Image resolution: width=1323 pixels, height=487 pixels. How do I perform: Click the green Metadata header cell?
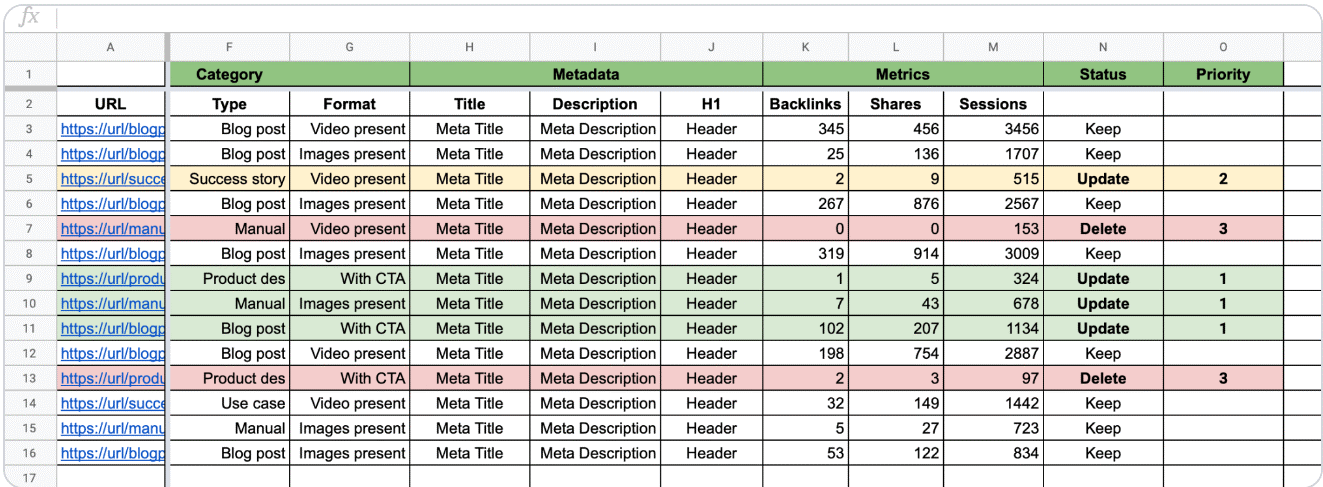(x=586, y=74)
